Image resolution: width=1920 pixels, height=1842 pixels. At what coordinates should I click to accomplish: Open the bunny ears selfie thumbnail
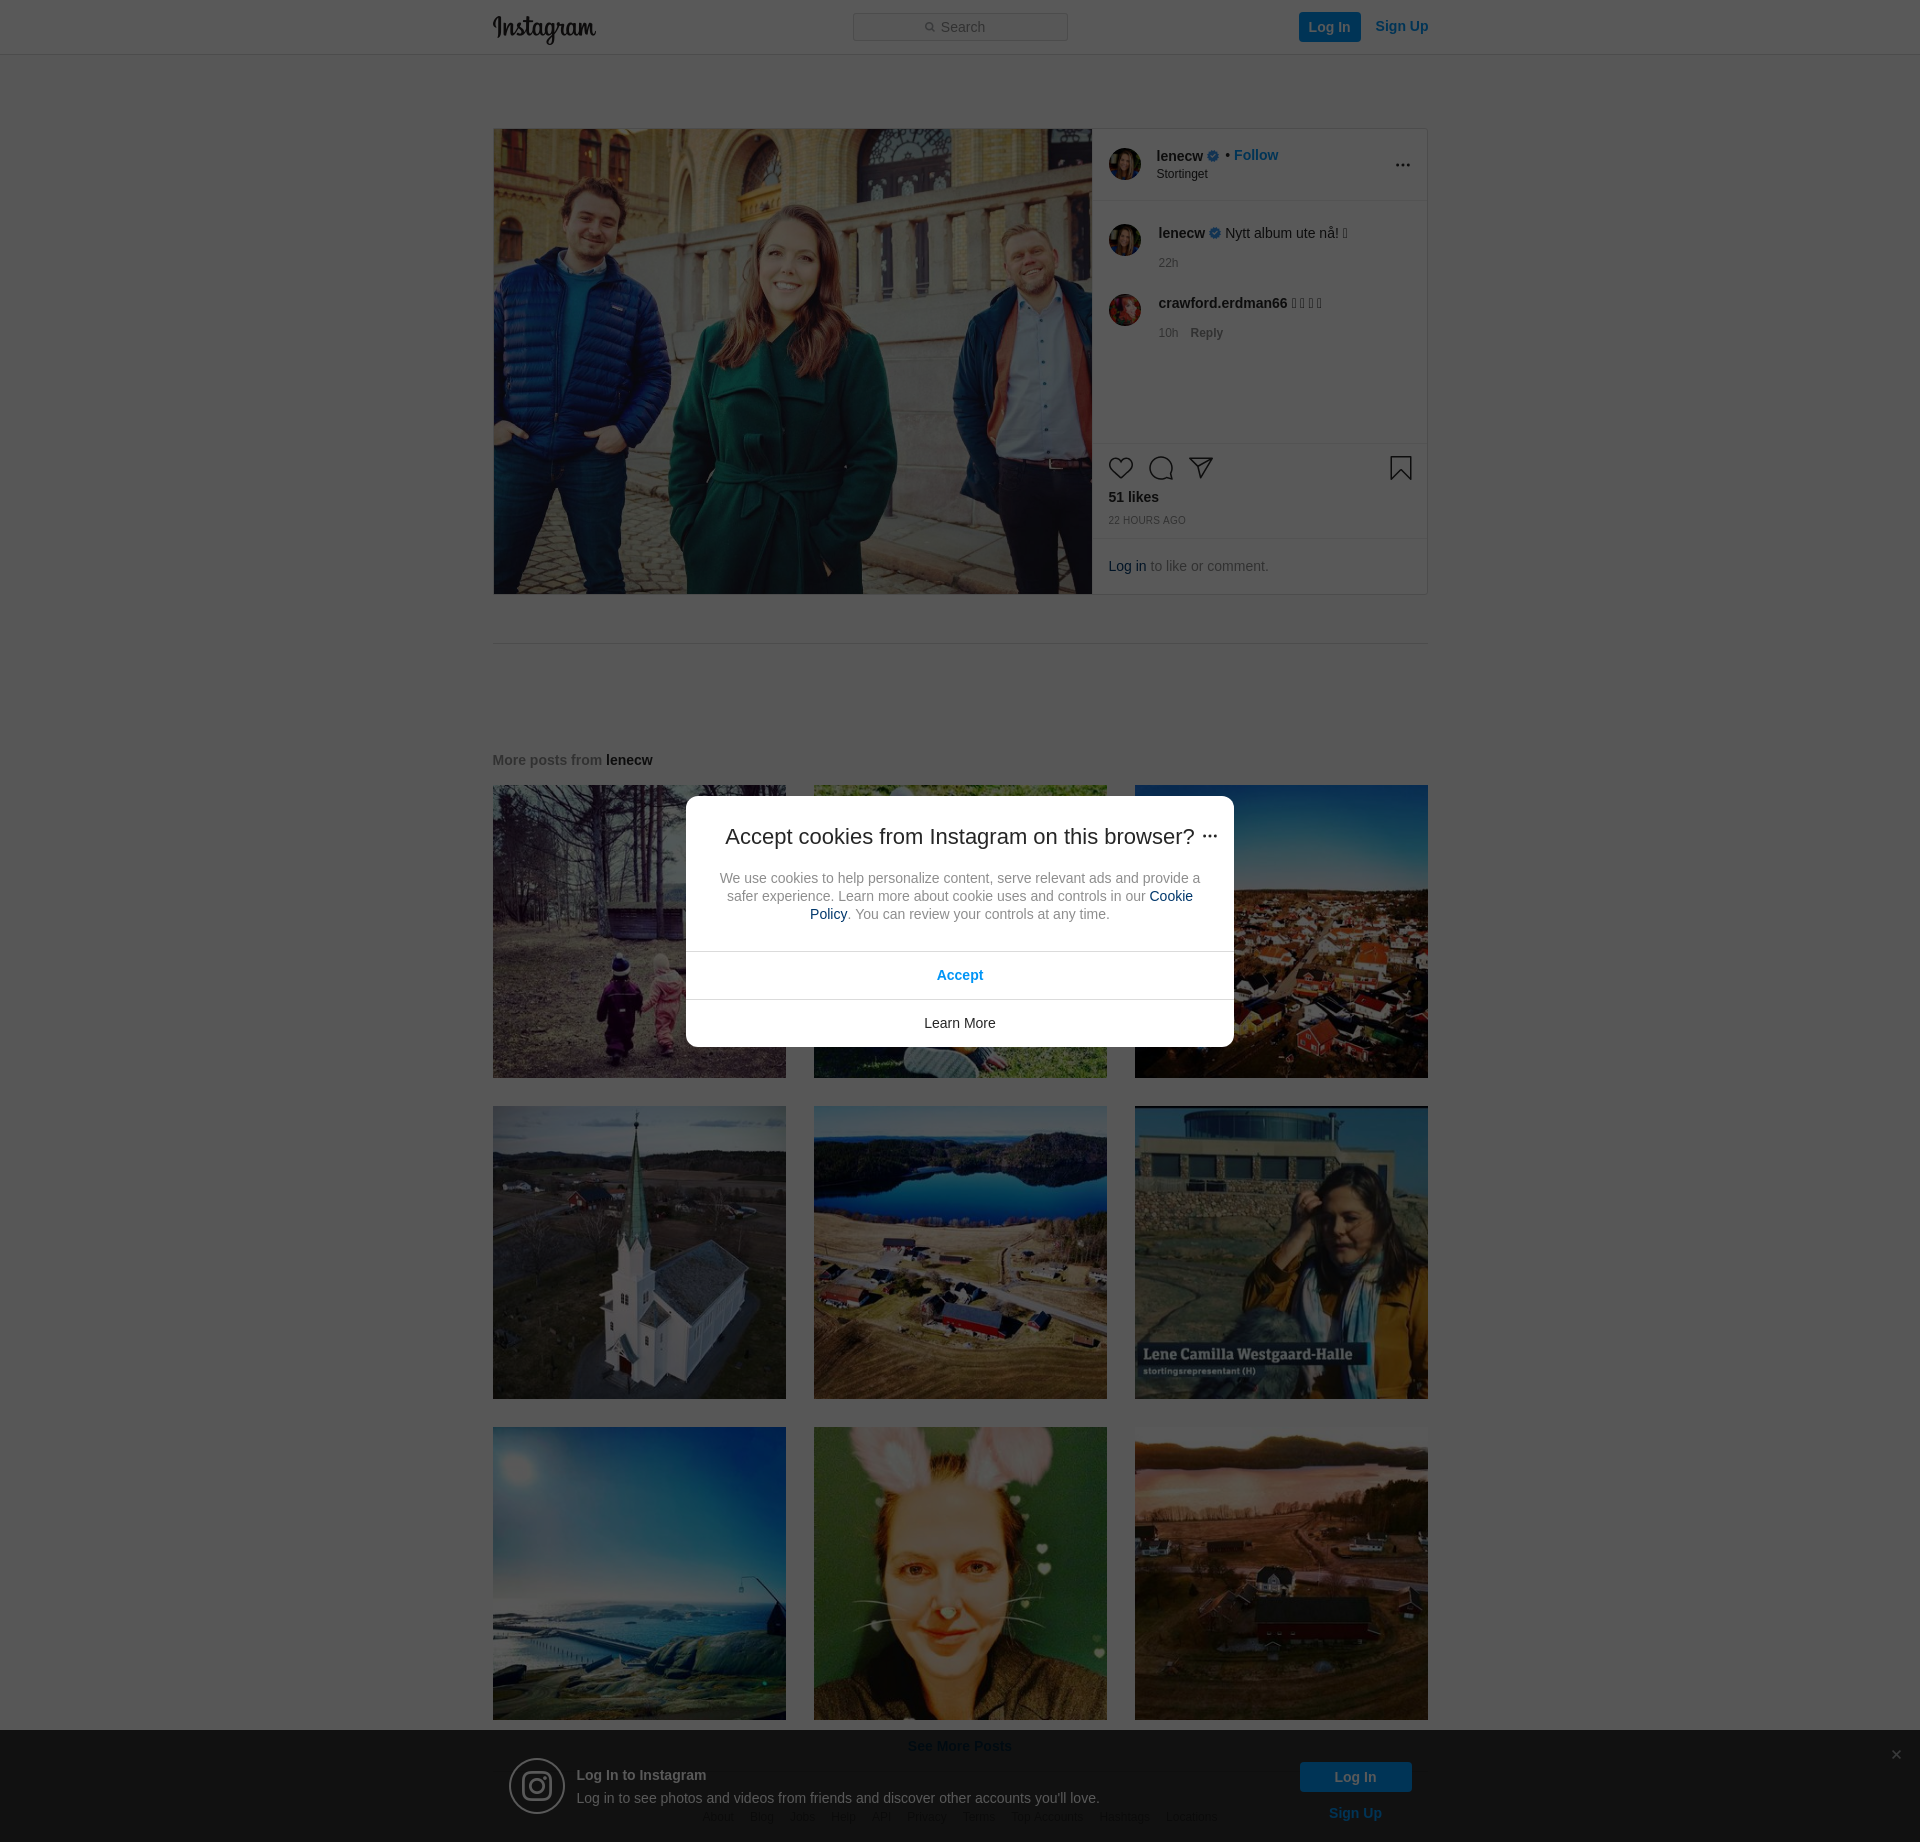point(960,1573)
